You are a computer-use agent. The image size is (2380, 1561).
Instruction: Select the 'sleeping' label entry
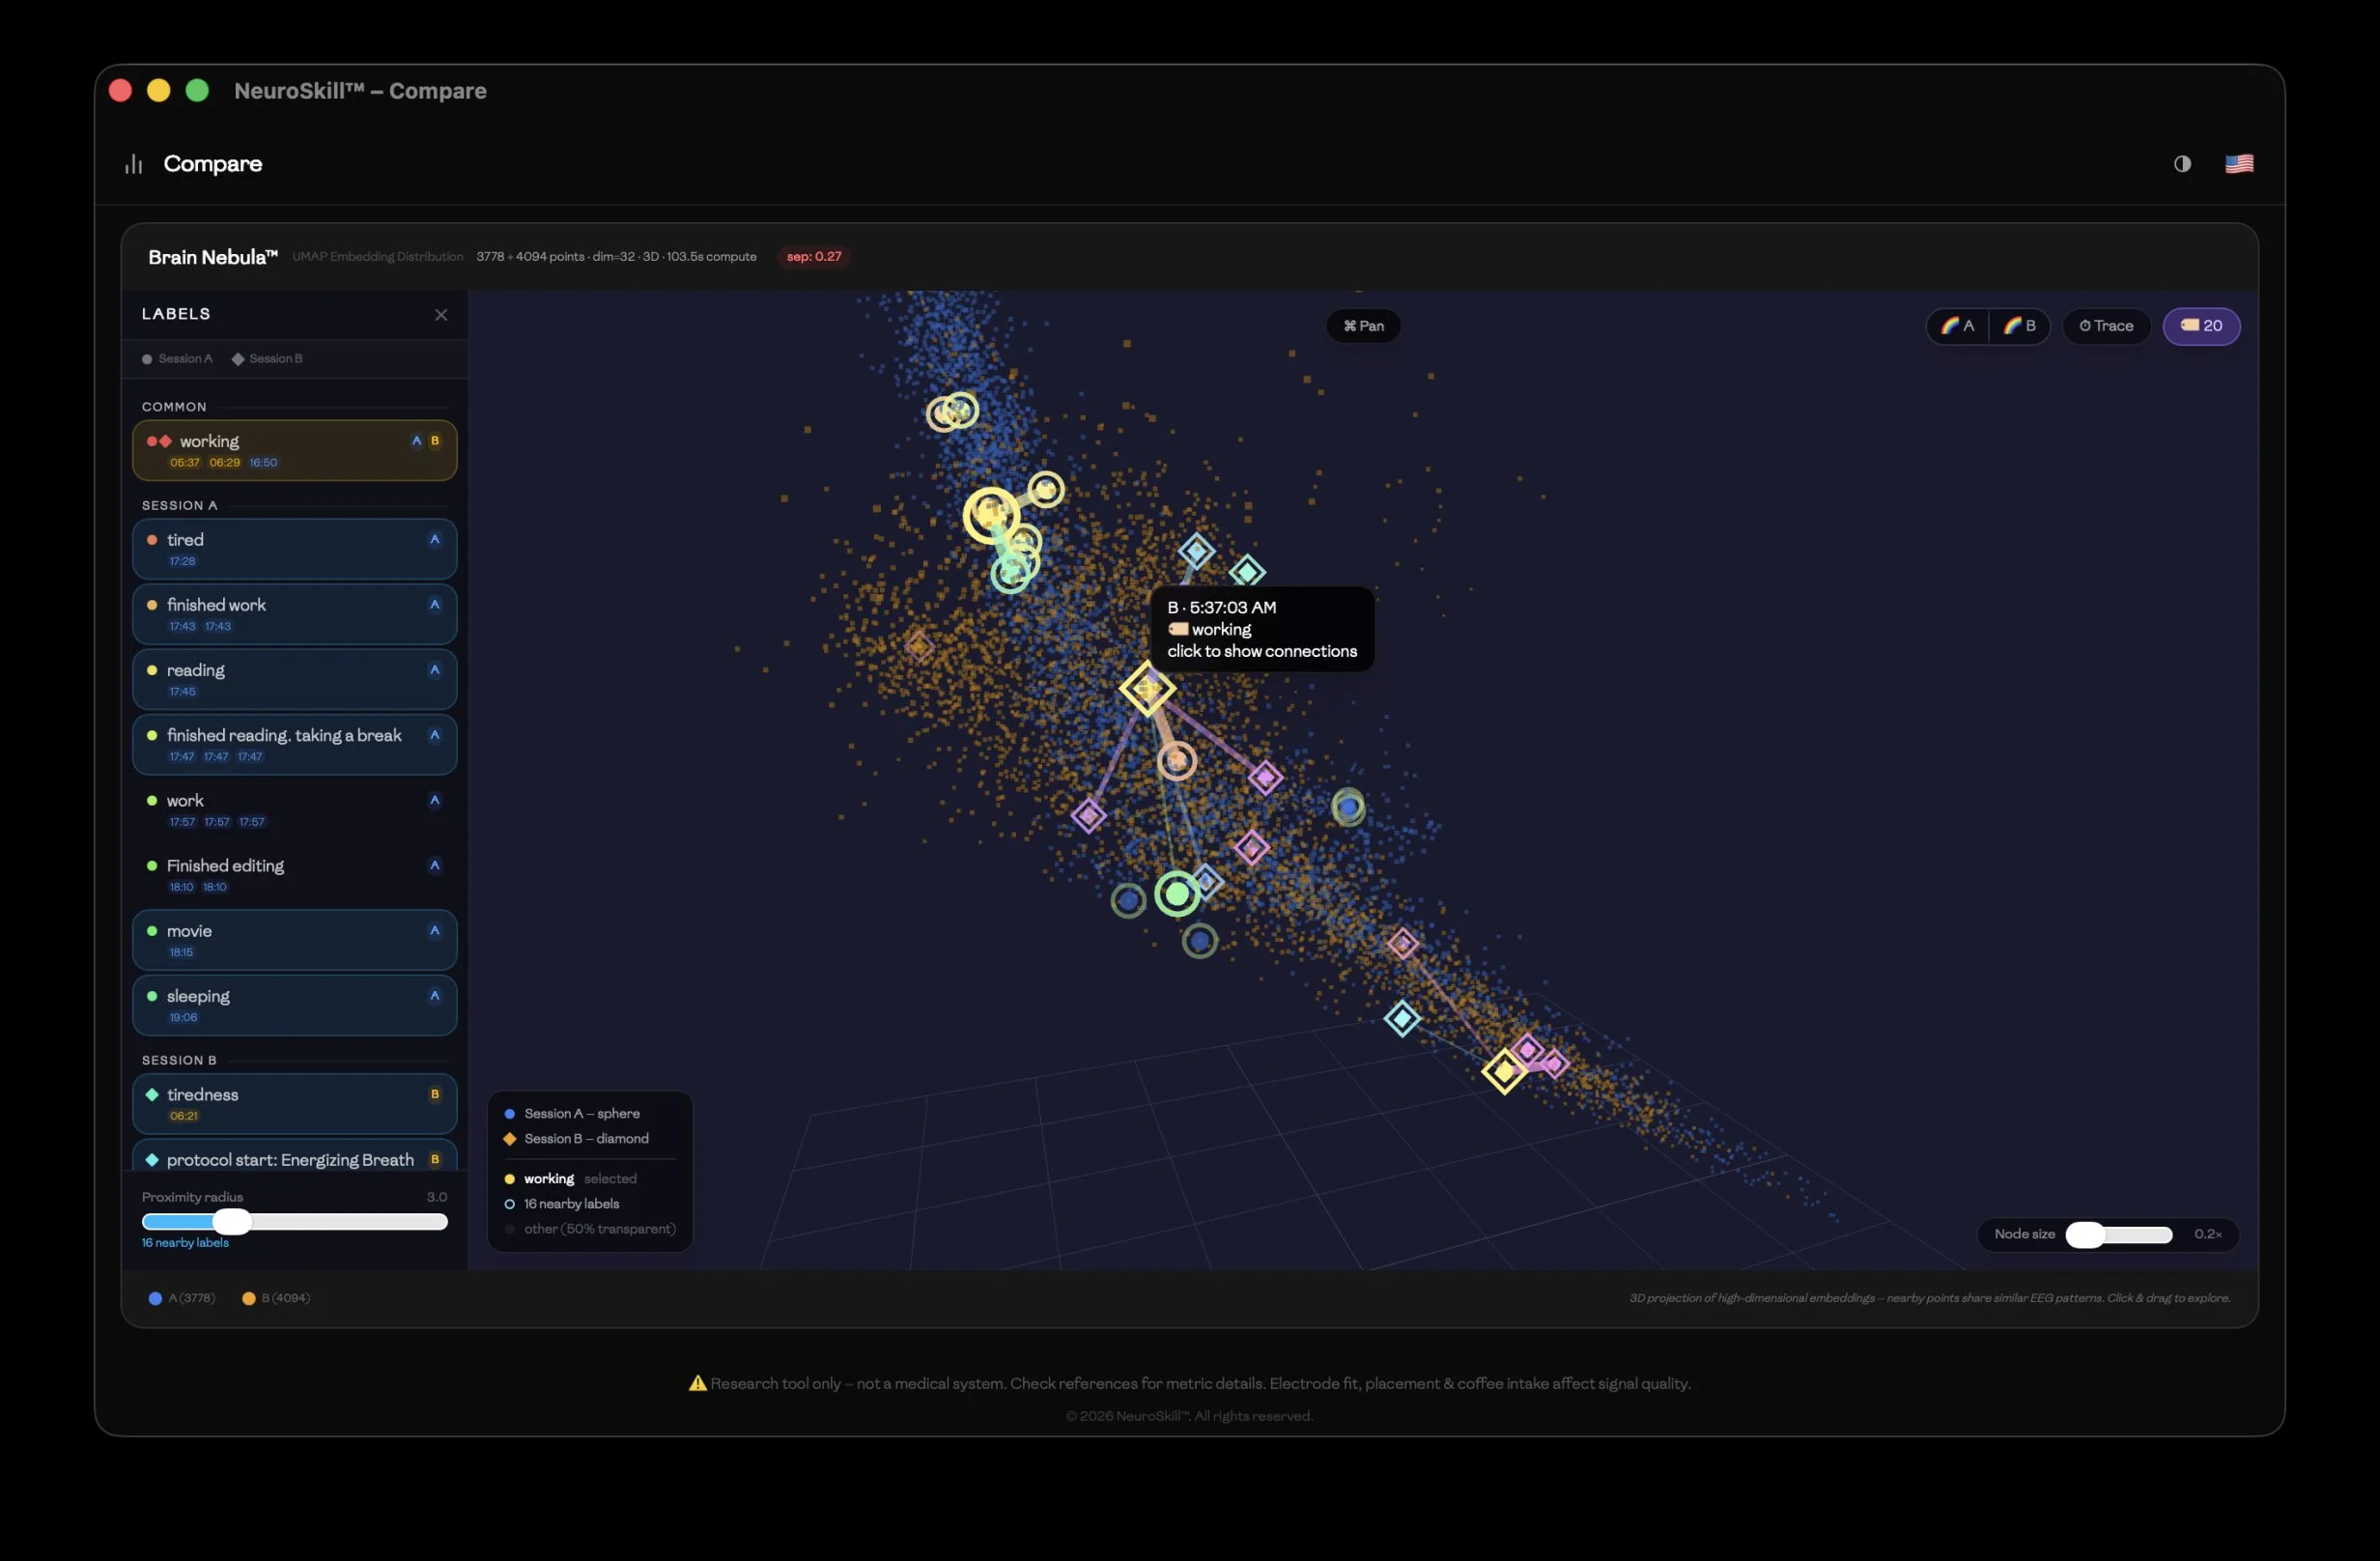(294, 1004)
